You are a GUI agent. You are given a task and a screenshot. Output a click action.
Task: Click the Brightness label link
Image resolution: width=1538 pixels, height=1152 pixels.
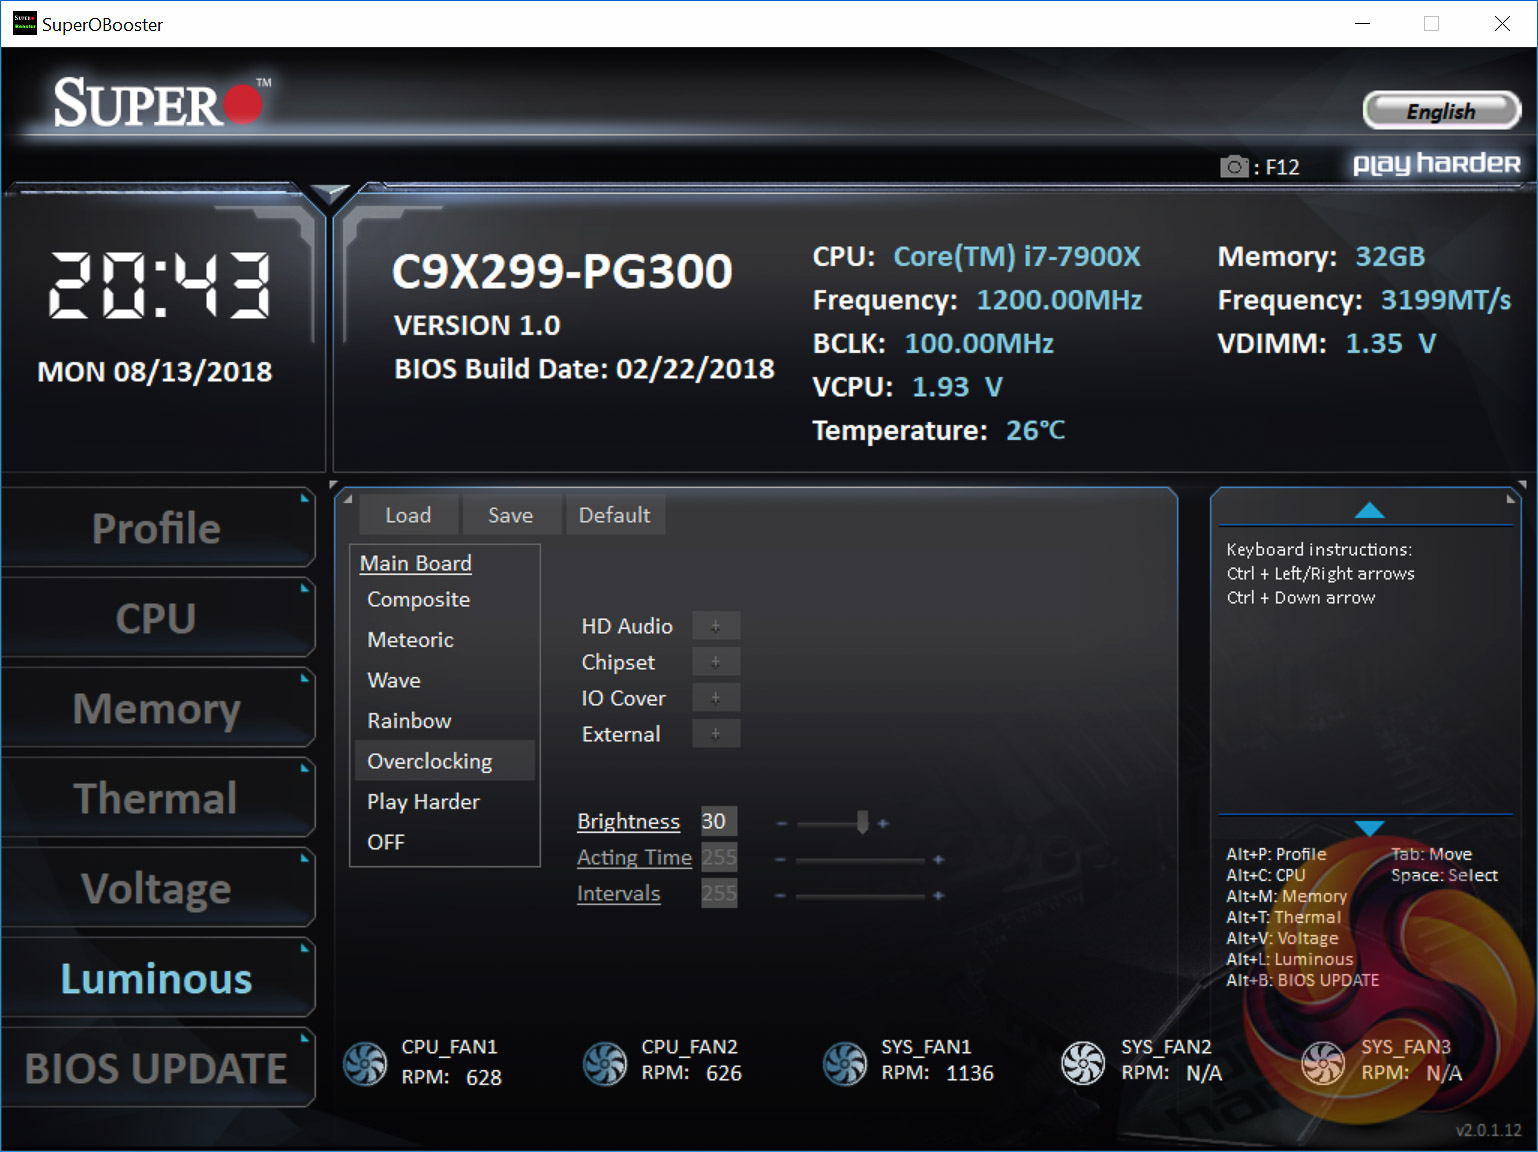point(628,821)
